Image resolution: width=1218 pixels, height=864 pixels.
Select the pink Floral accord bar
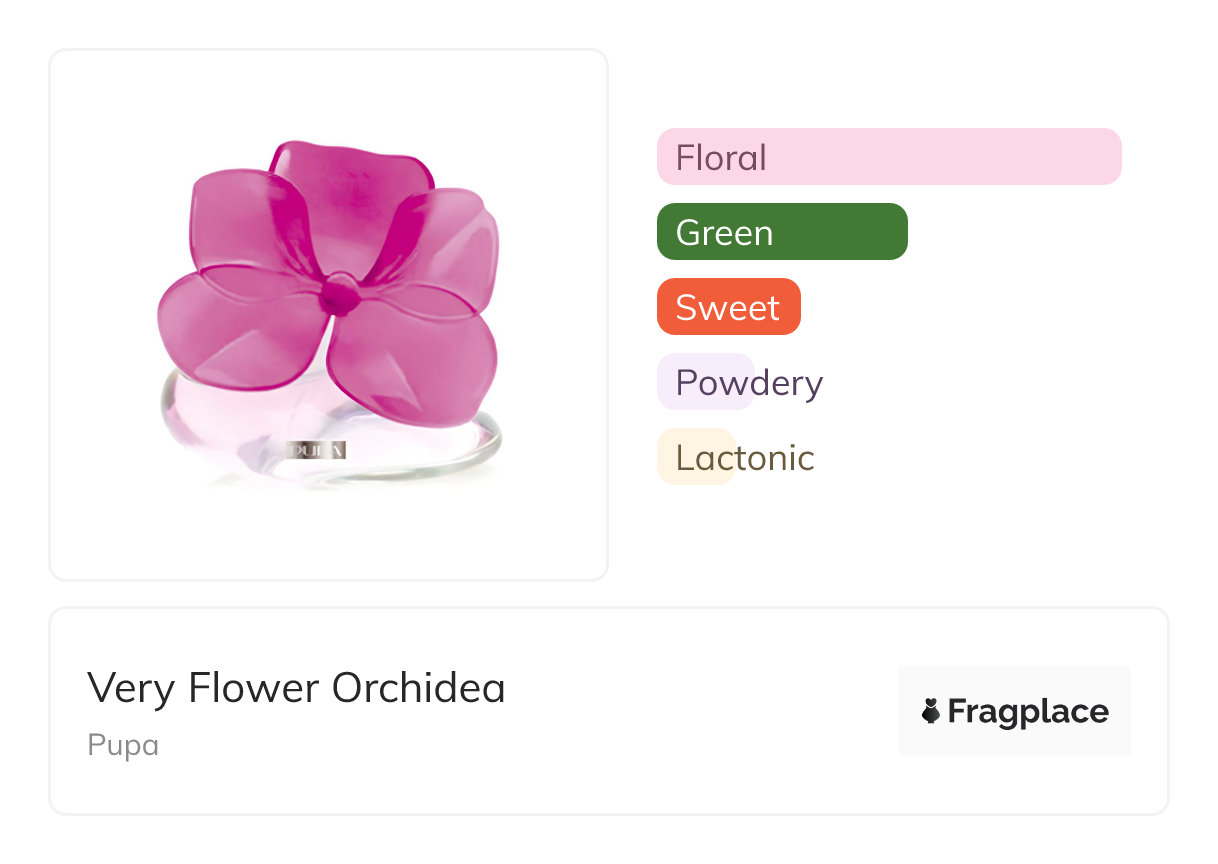pyautogui.click(x=888, y=157)
